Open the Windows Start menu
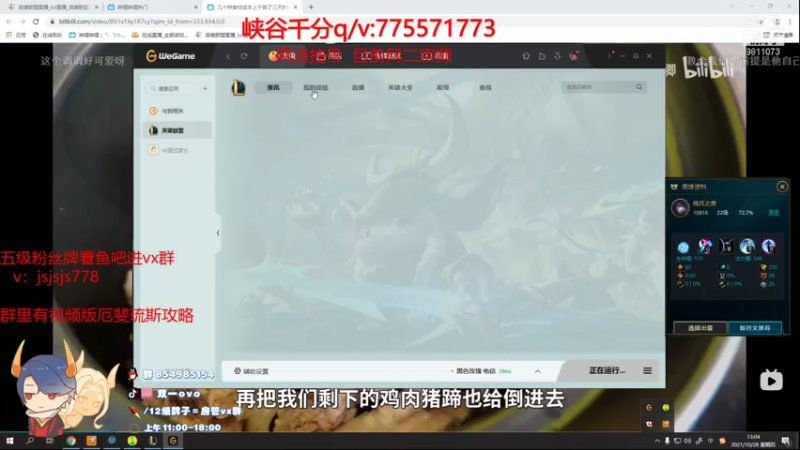Screen dimensions: 800x450 (x=10, y=441)
